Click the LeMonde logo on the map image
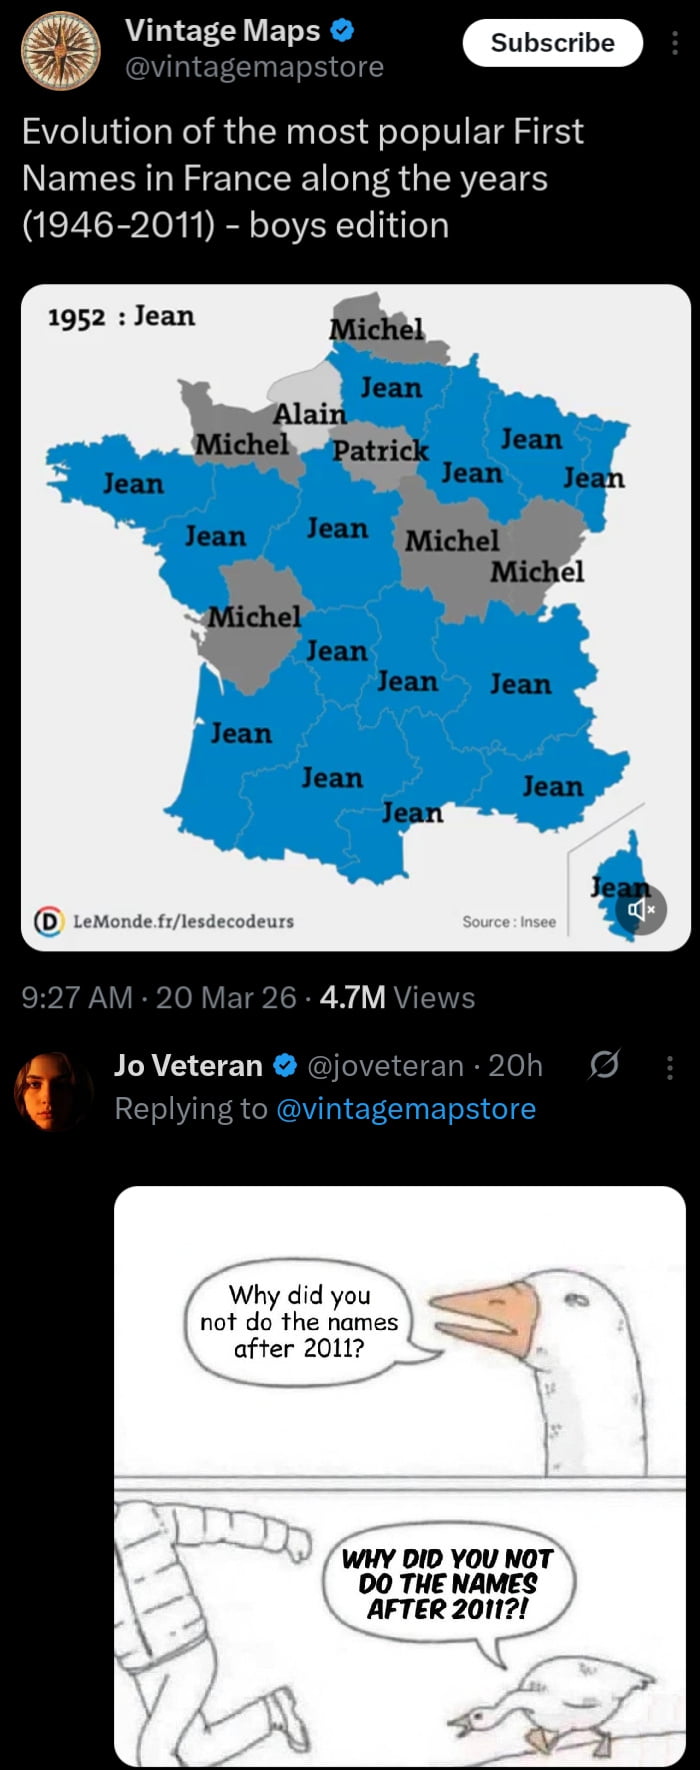 (48, 921)
